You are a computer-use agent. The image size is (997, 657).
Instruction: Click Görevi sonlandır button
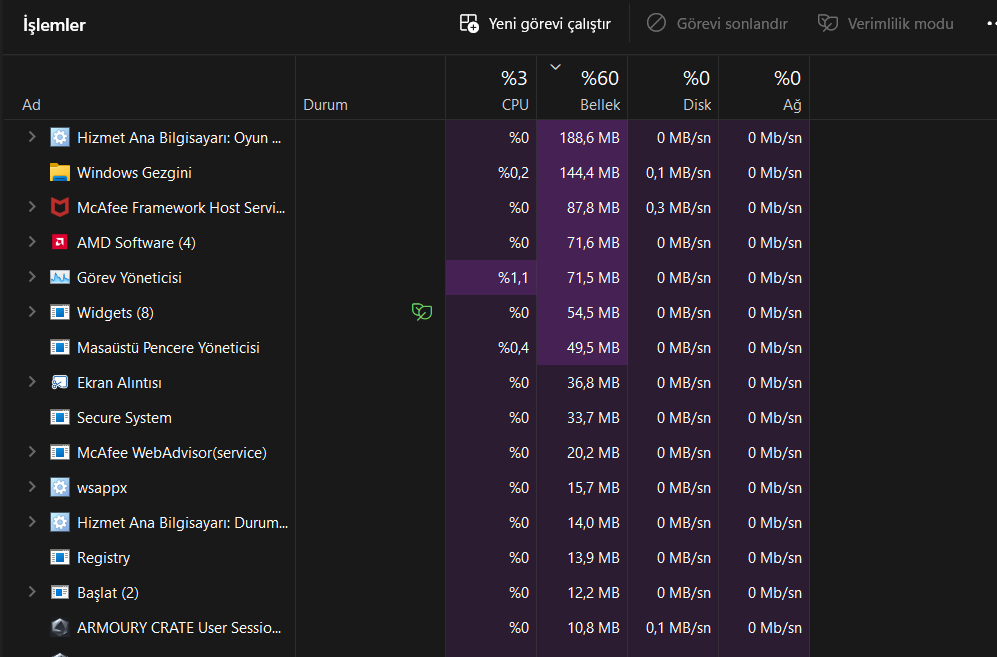718,23
